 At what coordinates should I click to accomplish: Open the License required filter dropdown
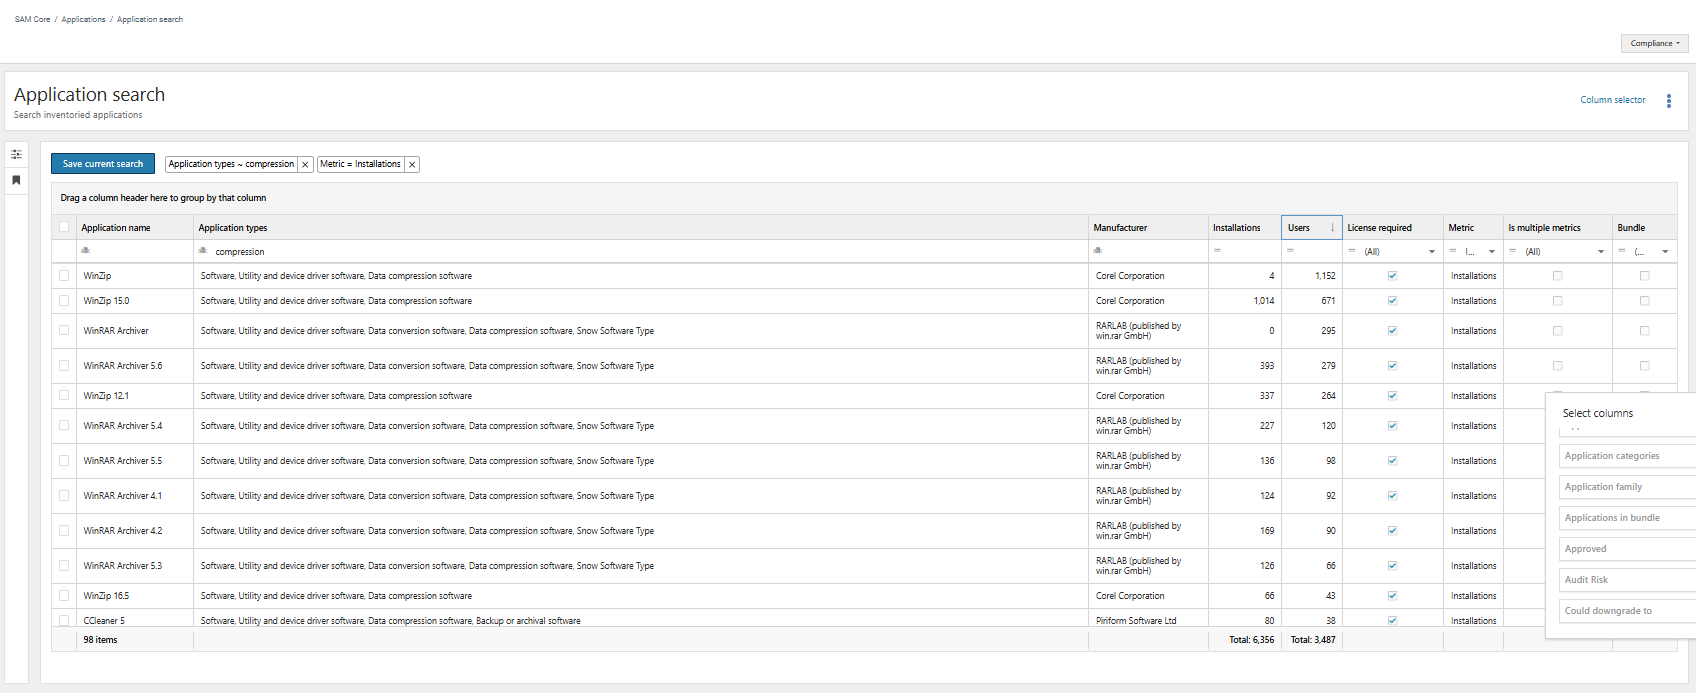pyautogui.click(x=1431, y=252)
